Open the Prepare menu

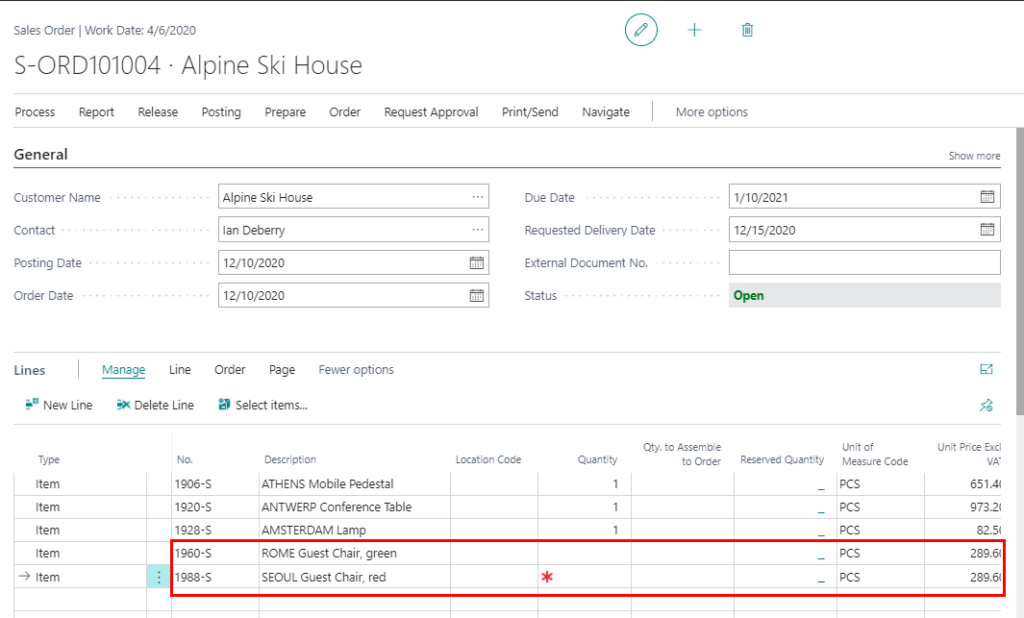tap(285, 112)
